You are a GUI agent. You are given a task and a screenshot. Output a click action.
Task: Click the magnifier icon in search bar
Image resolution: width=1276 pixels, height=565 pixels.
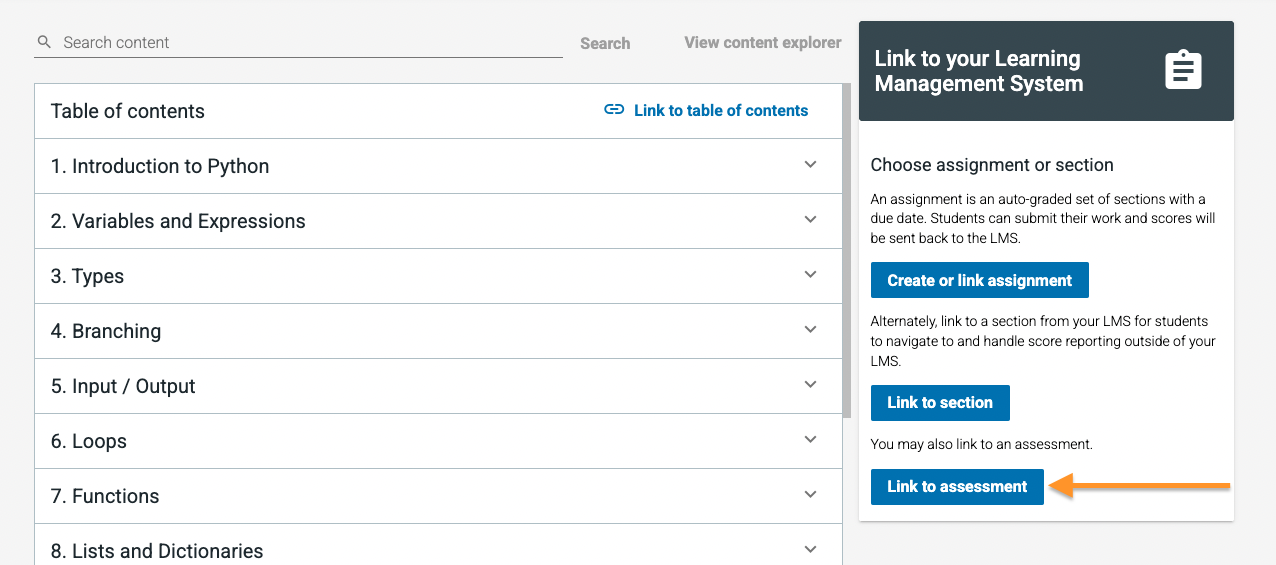coord(44,42)
